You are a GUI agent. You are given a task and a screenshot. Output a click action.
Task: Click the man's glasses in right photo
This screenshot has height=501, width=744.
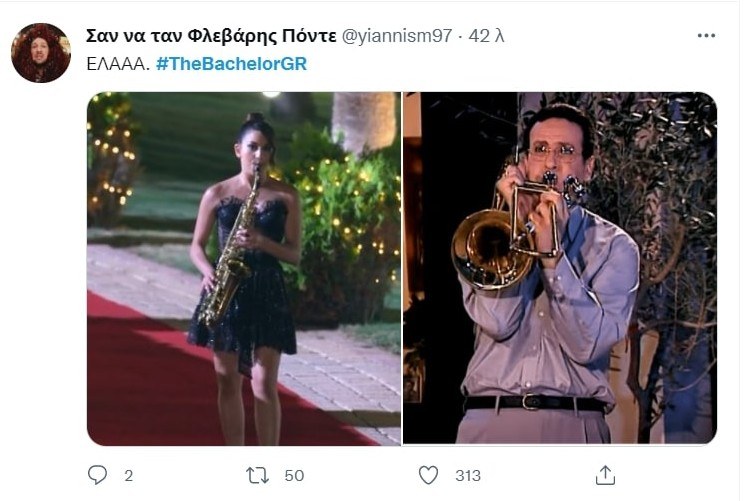tap(555, 150)
